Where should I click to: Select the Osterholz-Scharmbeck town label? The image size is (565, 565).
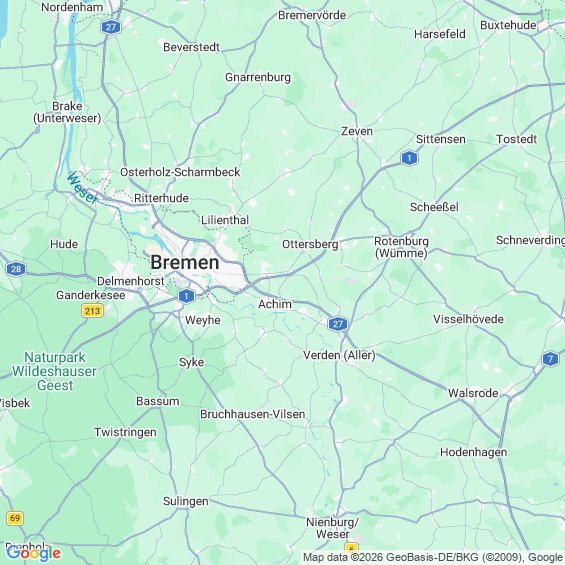180,172
